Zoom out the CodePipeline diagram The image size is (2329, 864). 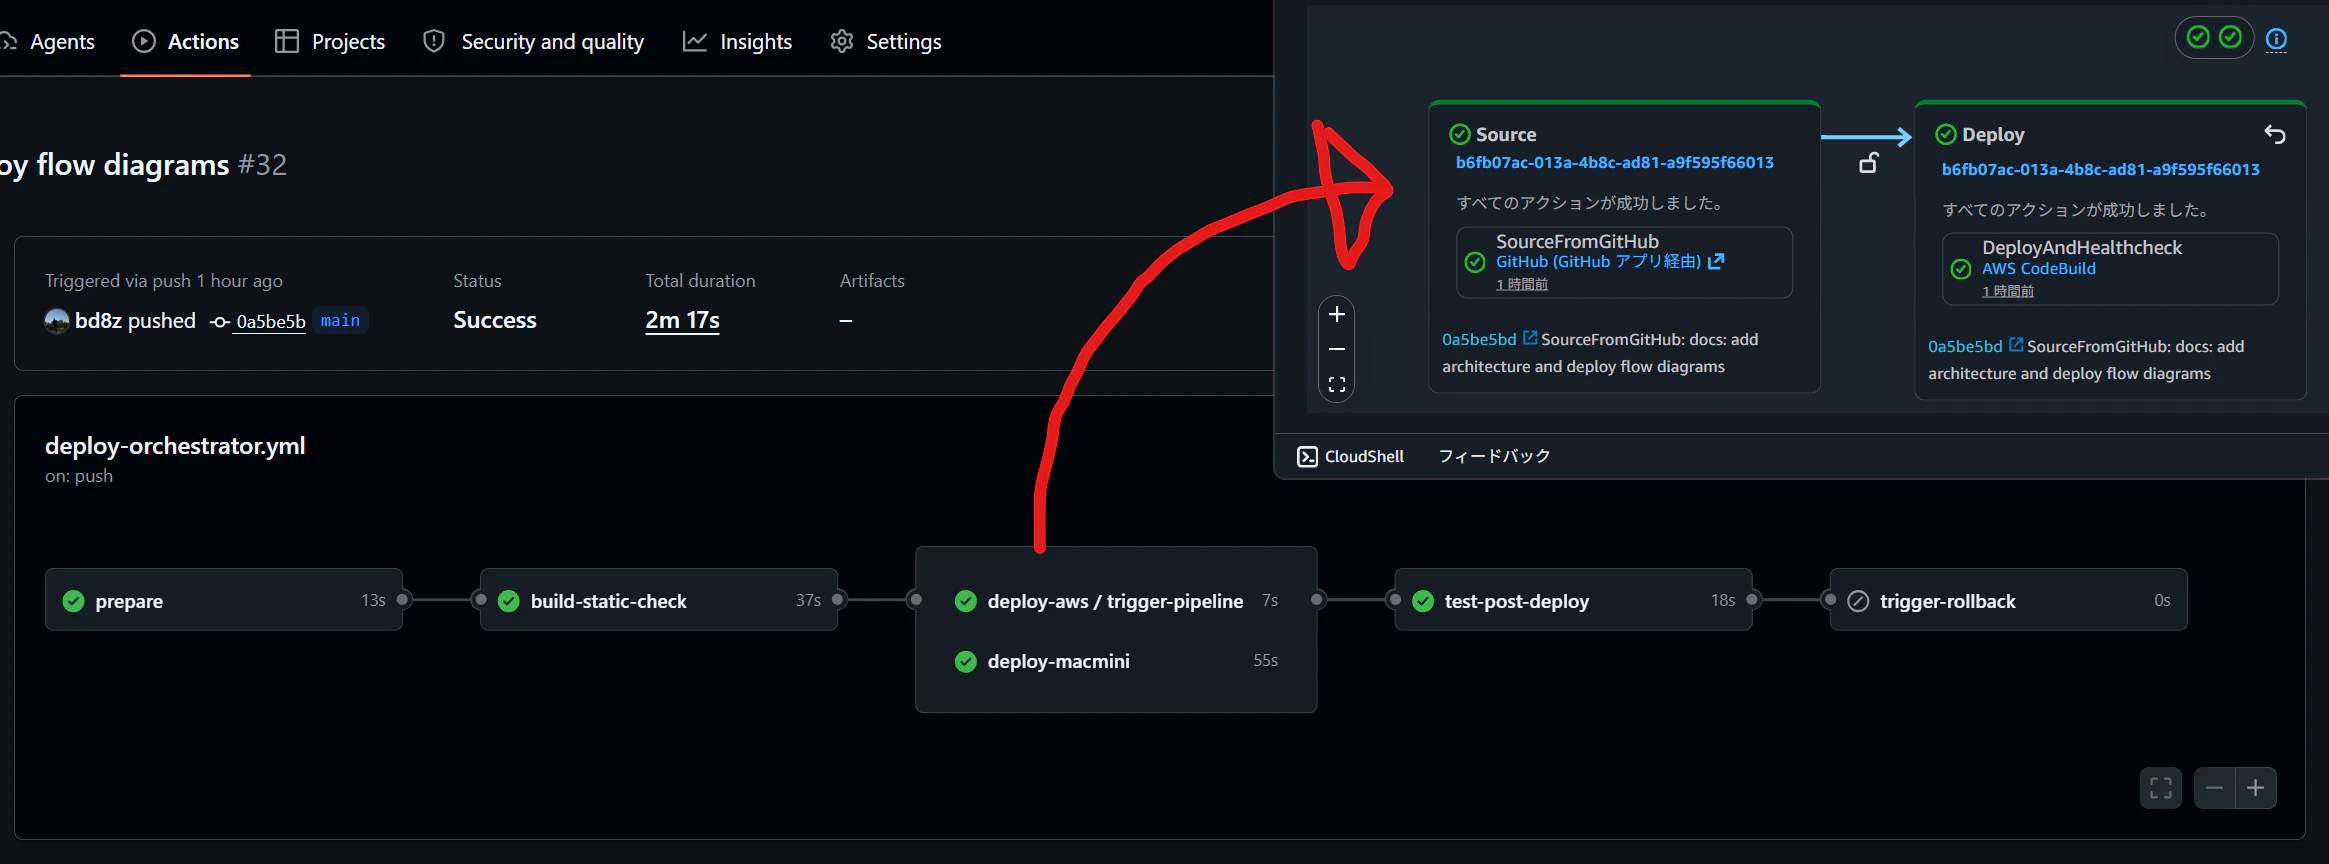(1337, 349)
